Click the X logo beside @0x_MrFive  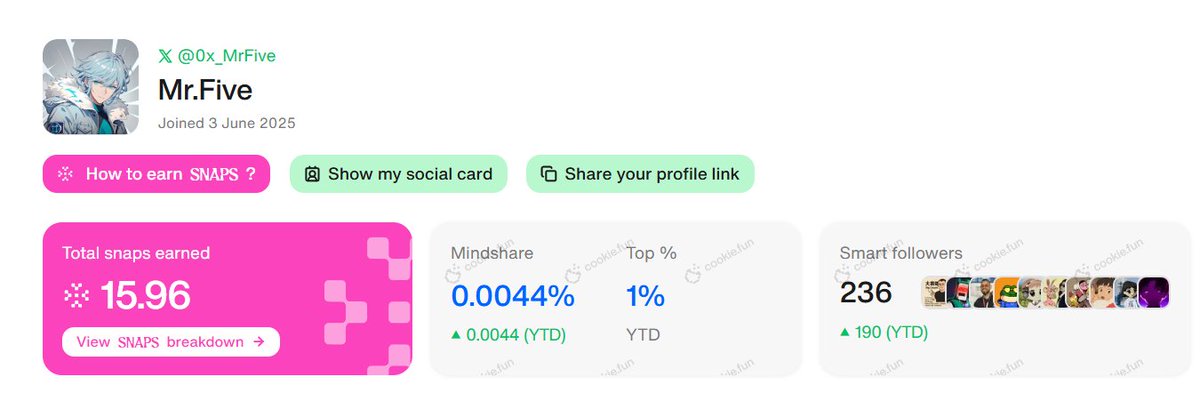[166, 56]
